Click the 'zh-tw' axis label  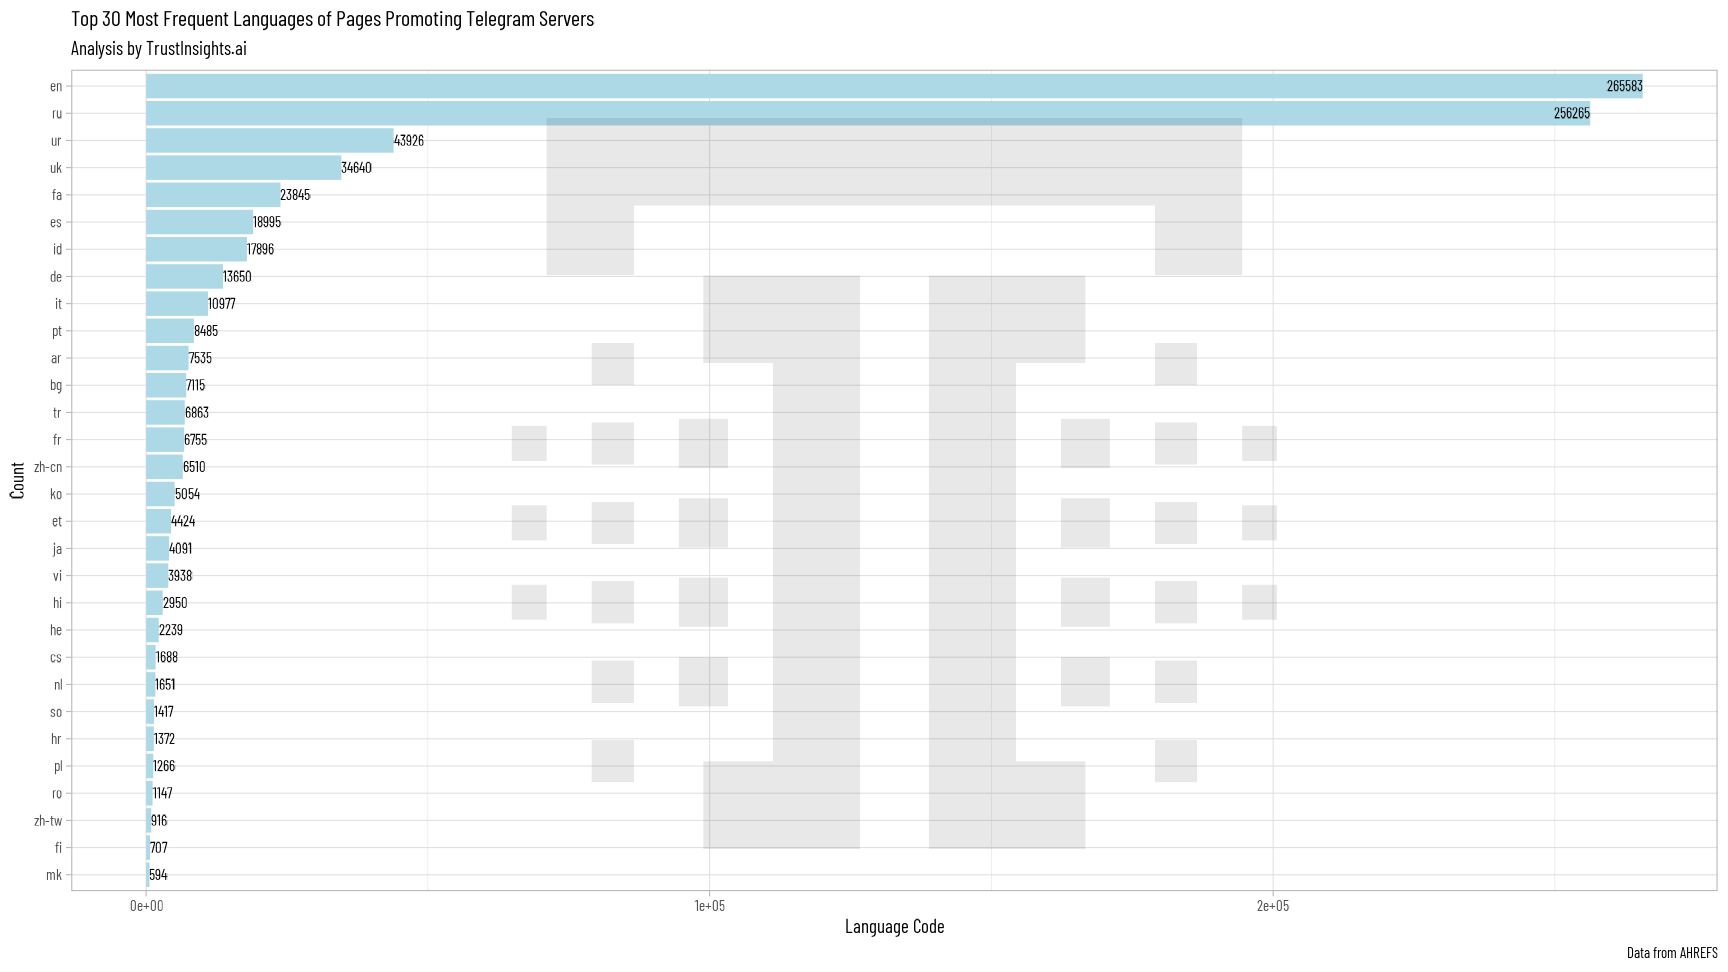point(48,820)
